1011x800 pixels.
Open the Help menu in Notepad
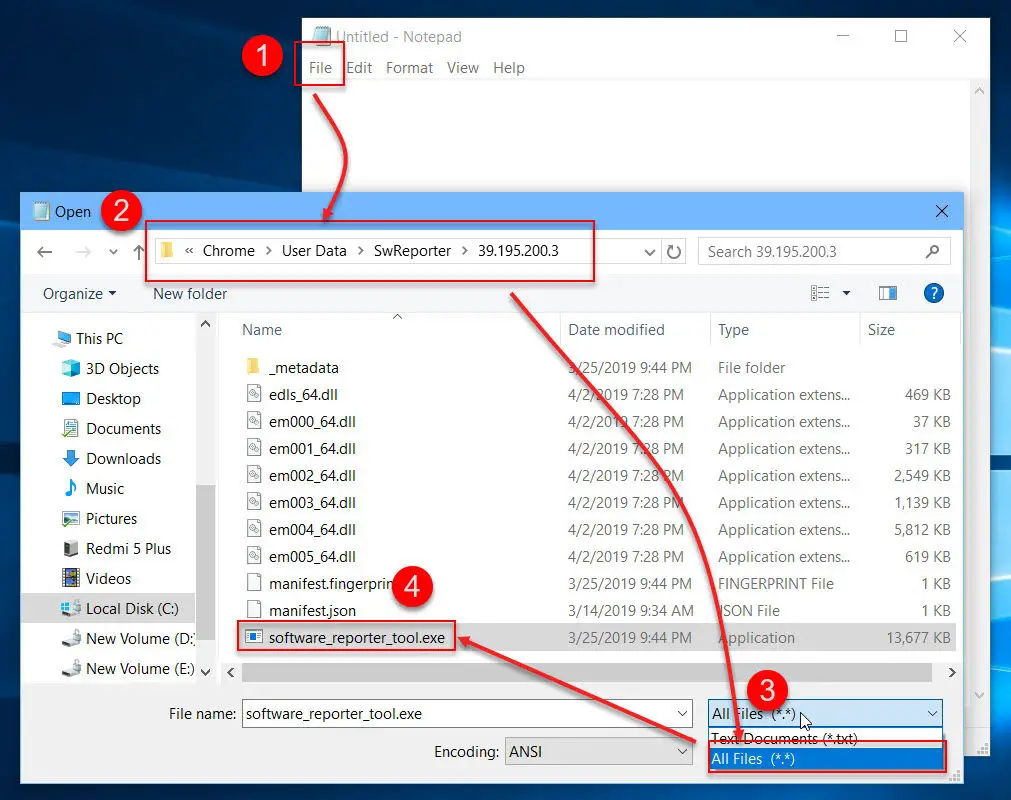point(508,68)
